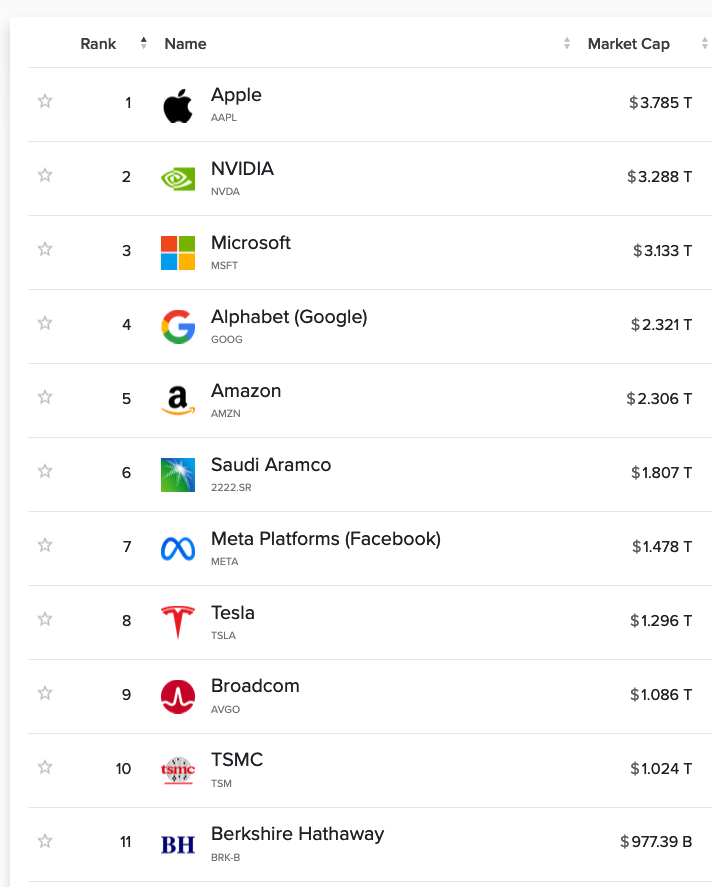The width and height of the screenshot is (712, 887).
Task: Sort table by the Rank column arrows
Action: tap(144, 43)
